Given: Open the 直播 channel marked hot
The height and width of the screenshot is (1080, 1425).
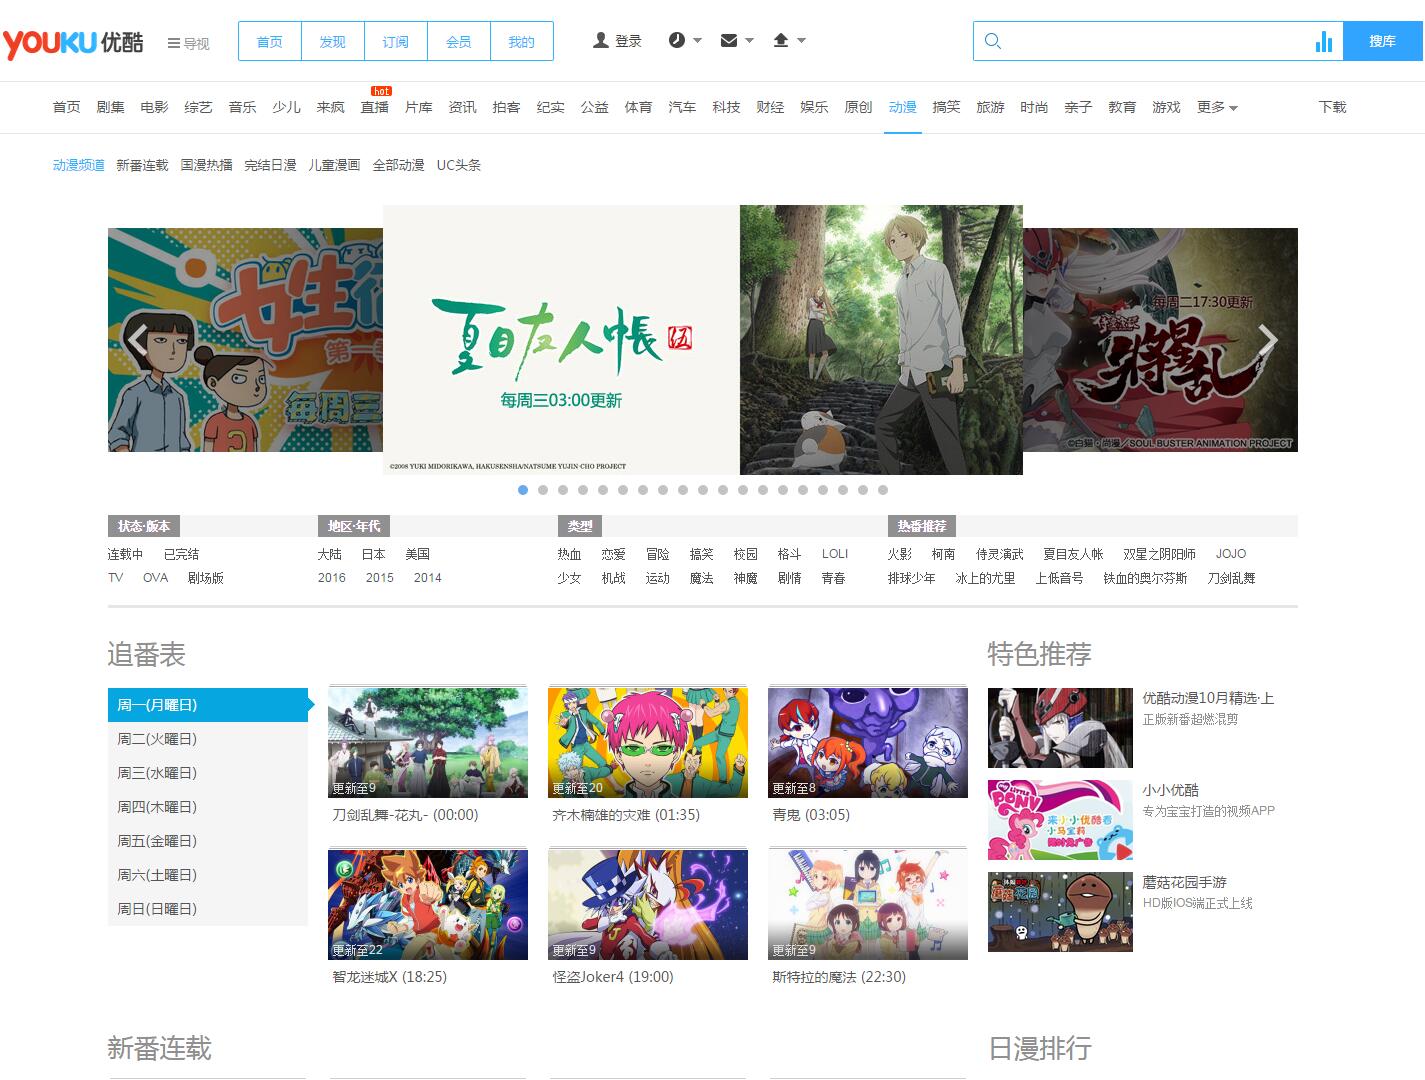Looking at the screenshot, I should [x=375, y=107].
